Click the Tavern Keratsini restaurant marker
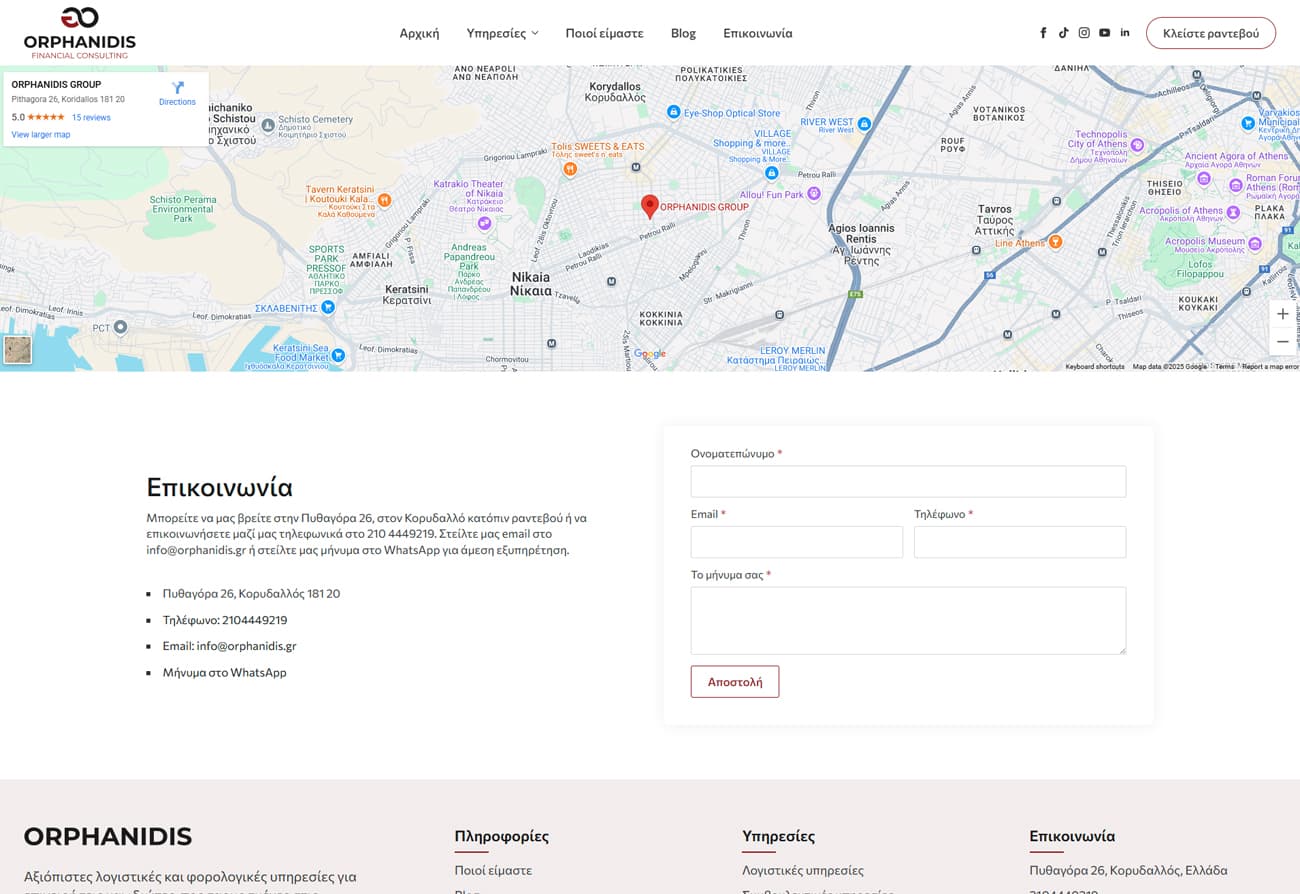This screenshot has height=894, width=1300. (384, 200)
